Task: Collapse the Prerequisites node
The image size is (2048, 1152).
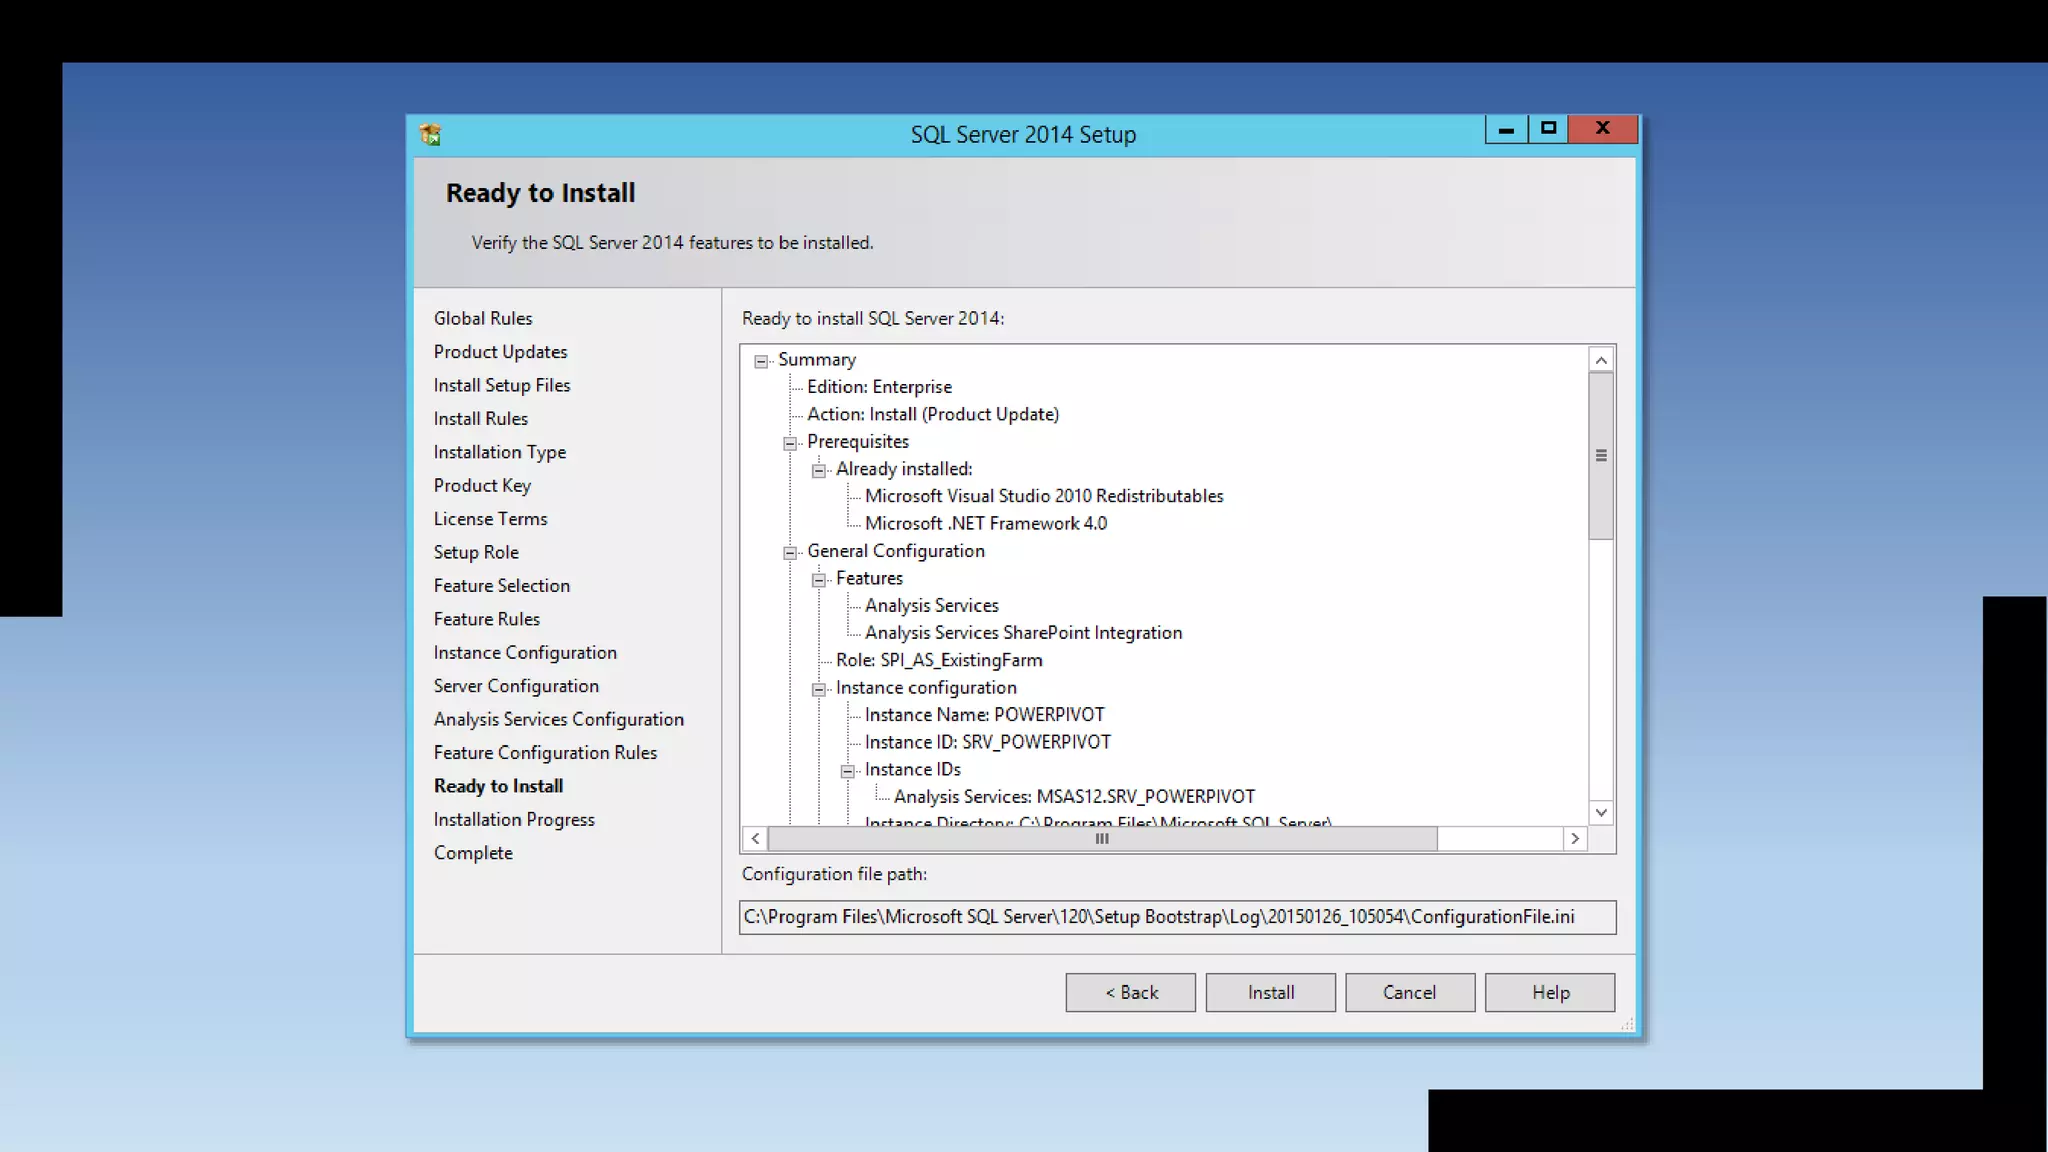Action: pyautogui.click(x=790, y=443)
